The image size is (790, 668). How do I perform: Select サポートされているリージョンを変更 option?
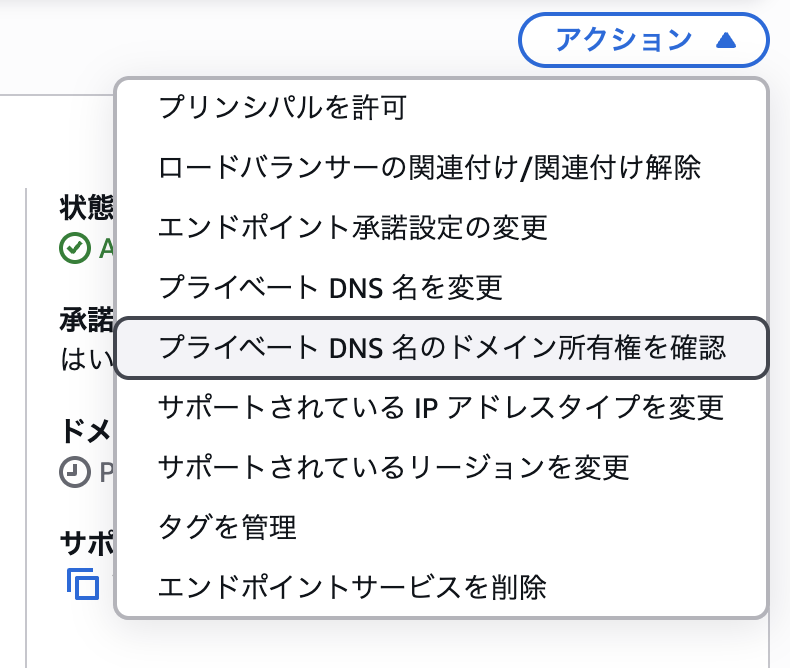(x=441, y=467)
